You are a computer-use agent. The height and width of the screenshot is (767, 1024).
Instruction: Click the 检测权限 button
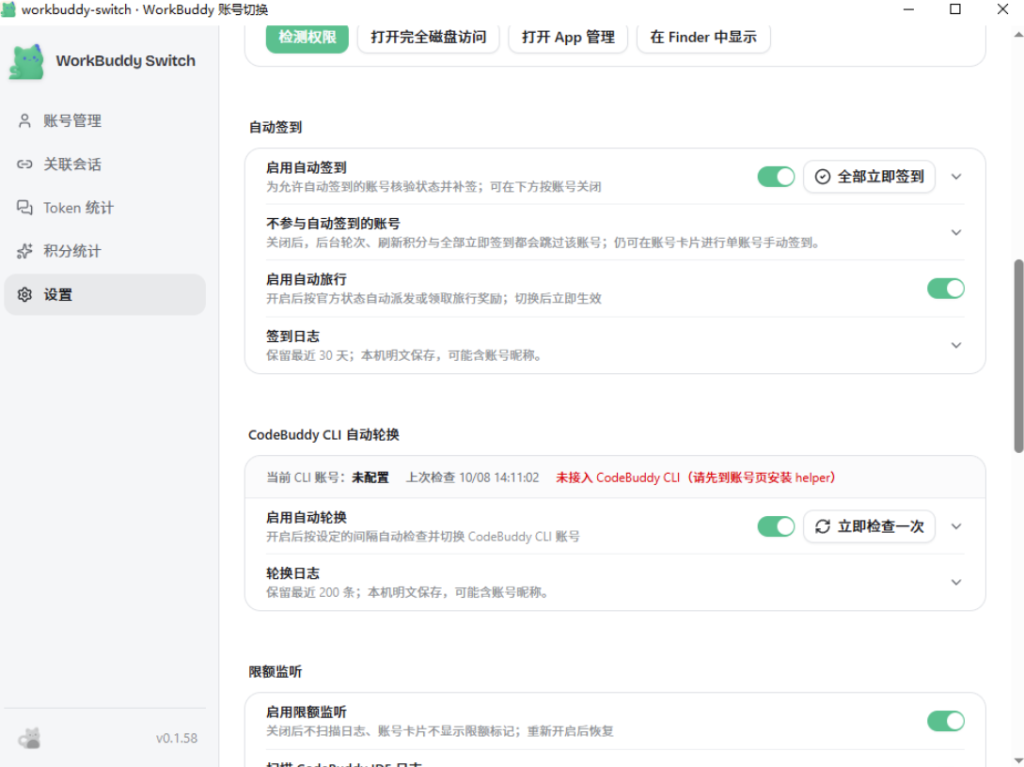click(x=307, y=37)
